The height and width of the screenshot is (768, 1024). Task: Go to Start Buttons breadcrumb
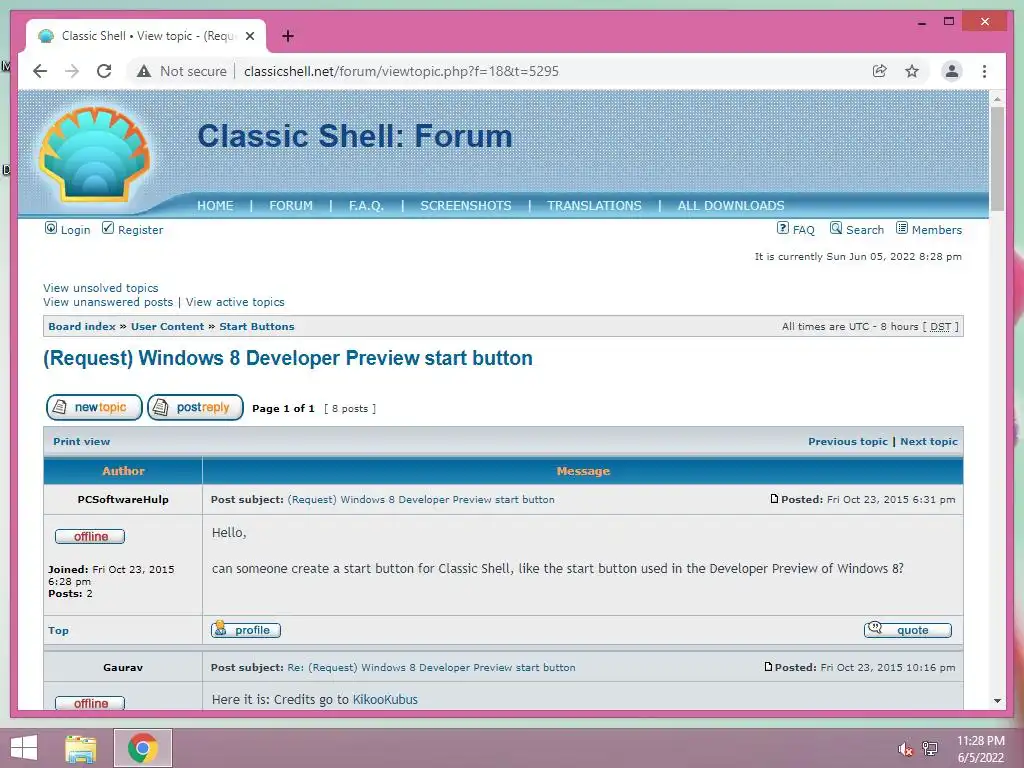[257, 327]
